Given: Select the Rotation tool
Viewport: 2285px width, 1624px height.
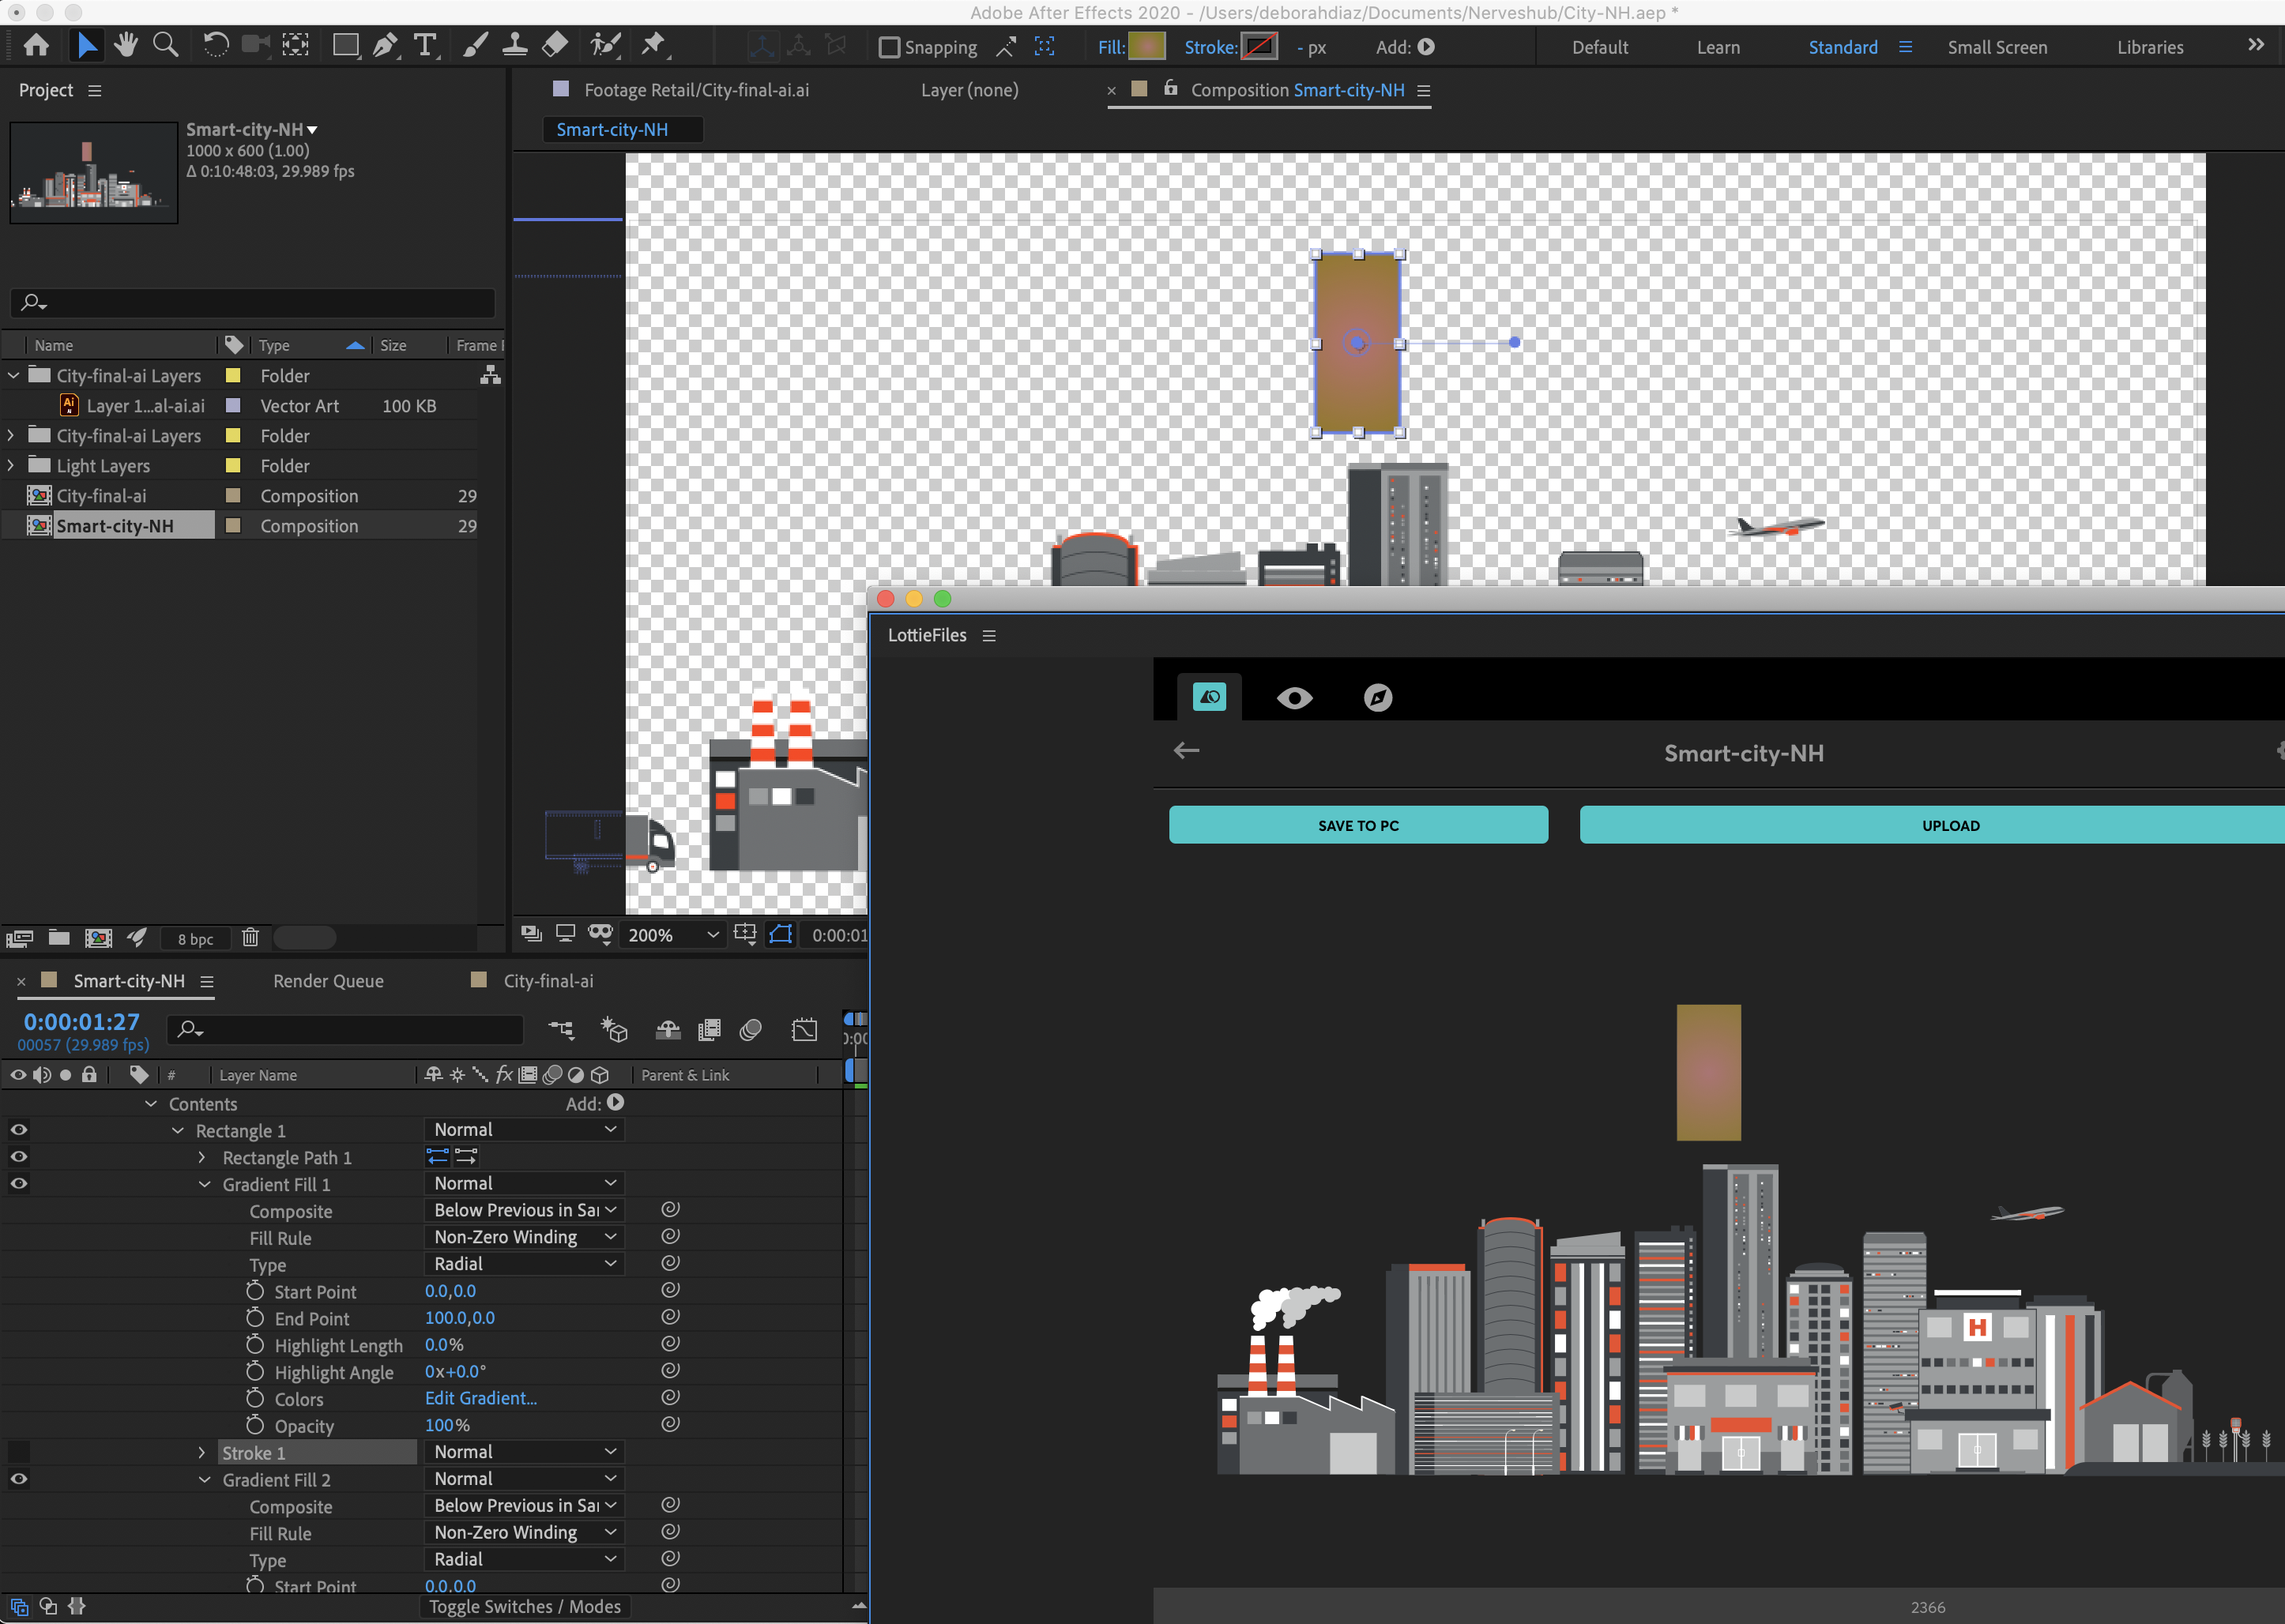Looking at the screenshot, I should [x=216, y=45].
